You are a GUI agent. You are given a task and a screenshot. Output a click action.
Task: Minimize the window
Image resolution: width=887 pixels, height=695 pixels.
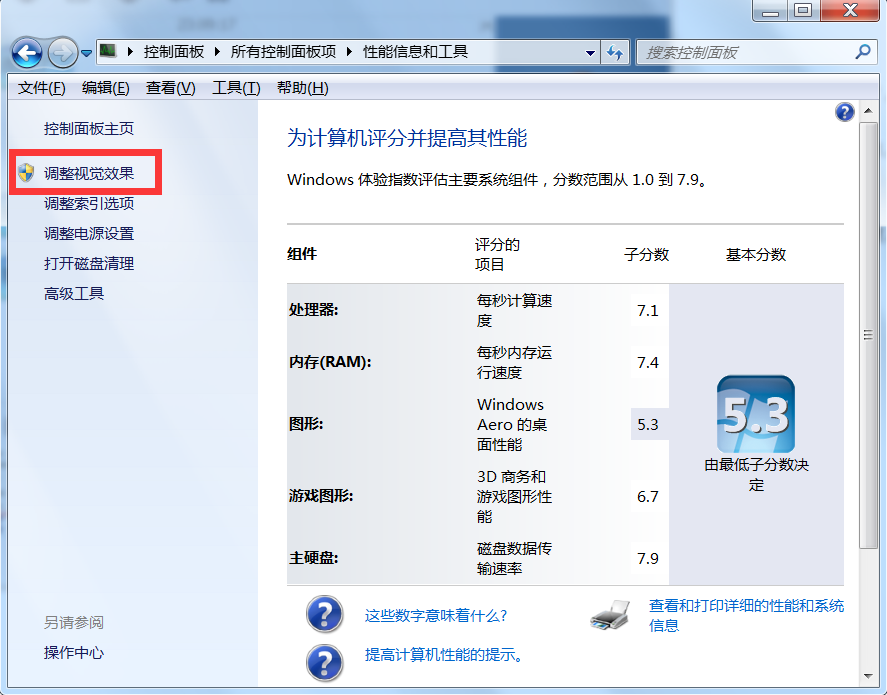click(x=770, y=10)
